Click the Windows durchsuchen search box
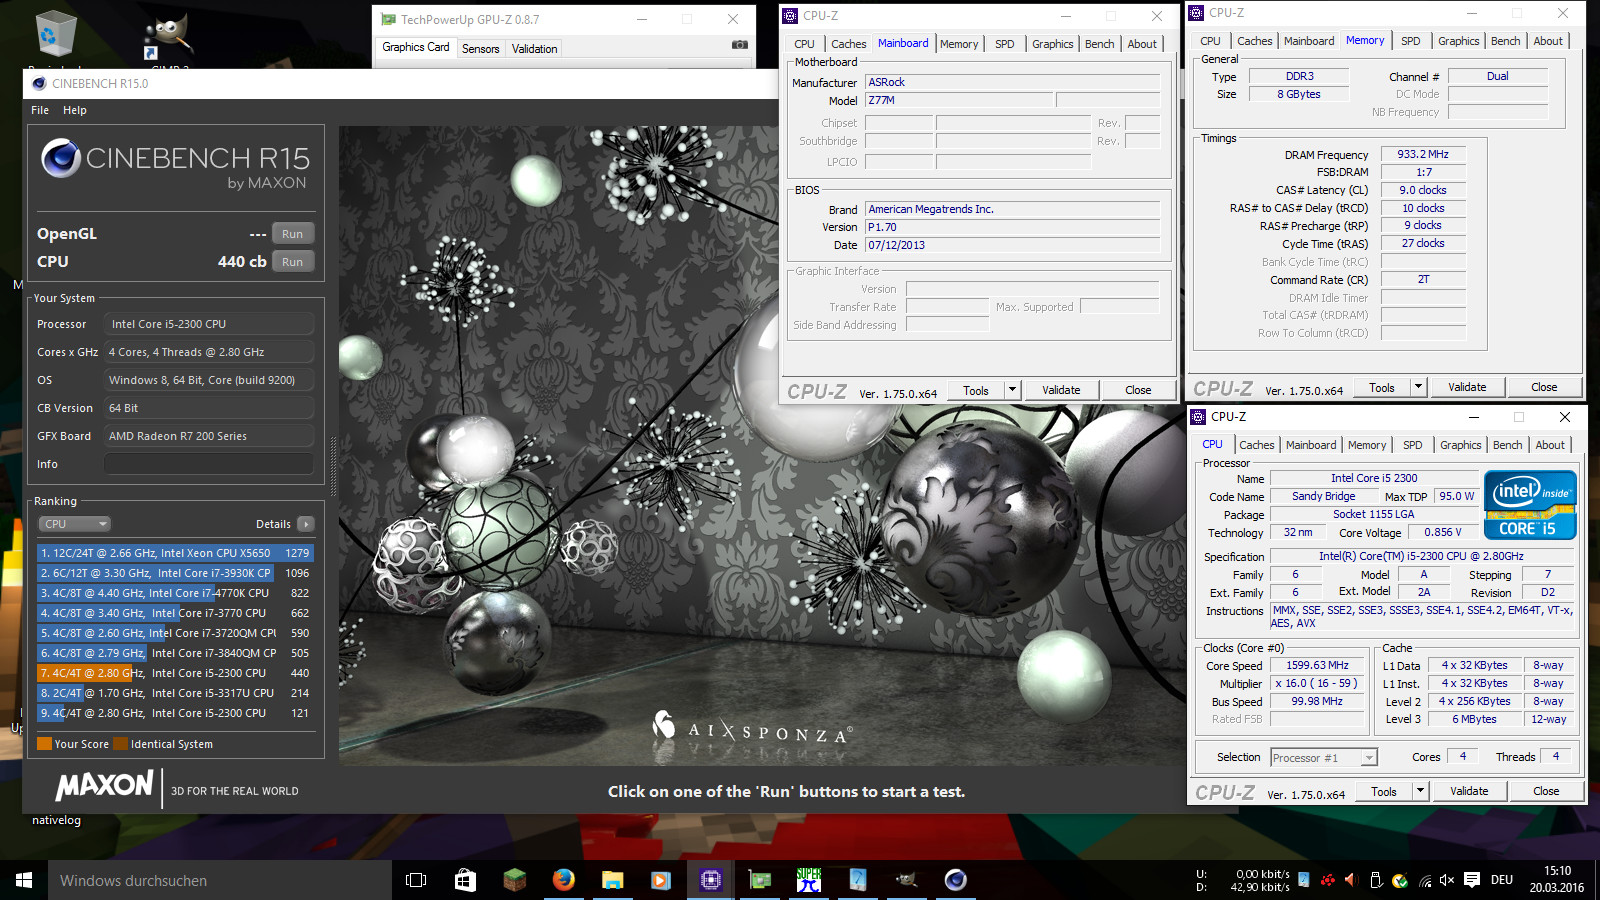Viewport: 1600px width, 900px height. pos(220,880)
